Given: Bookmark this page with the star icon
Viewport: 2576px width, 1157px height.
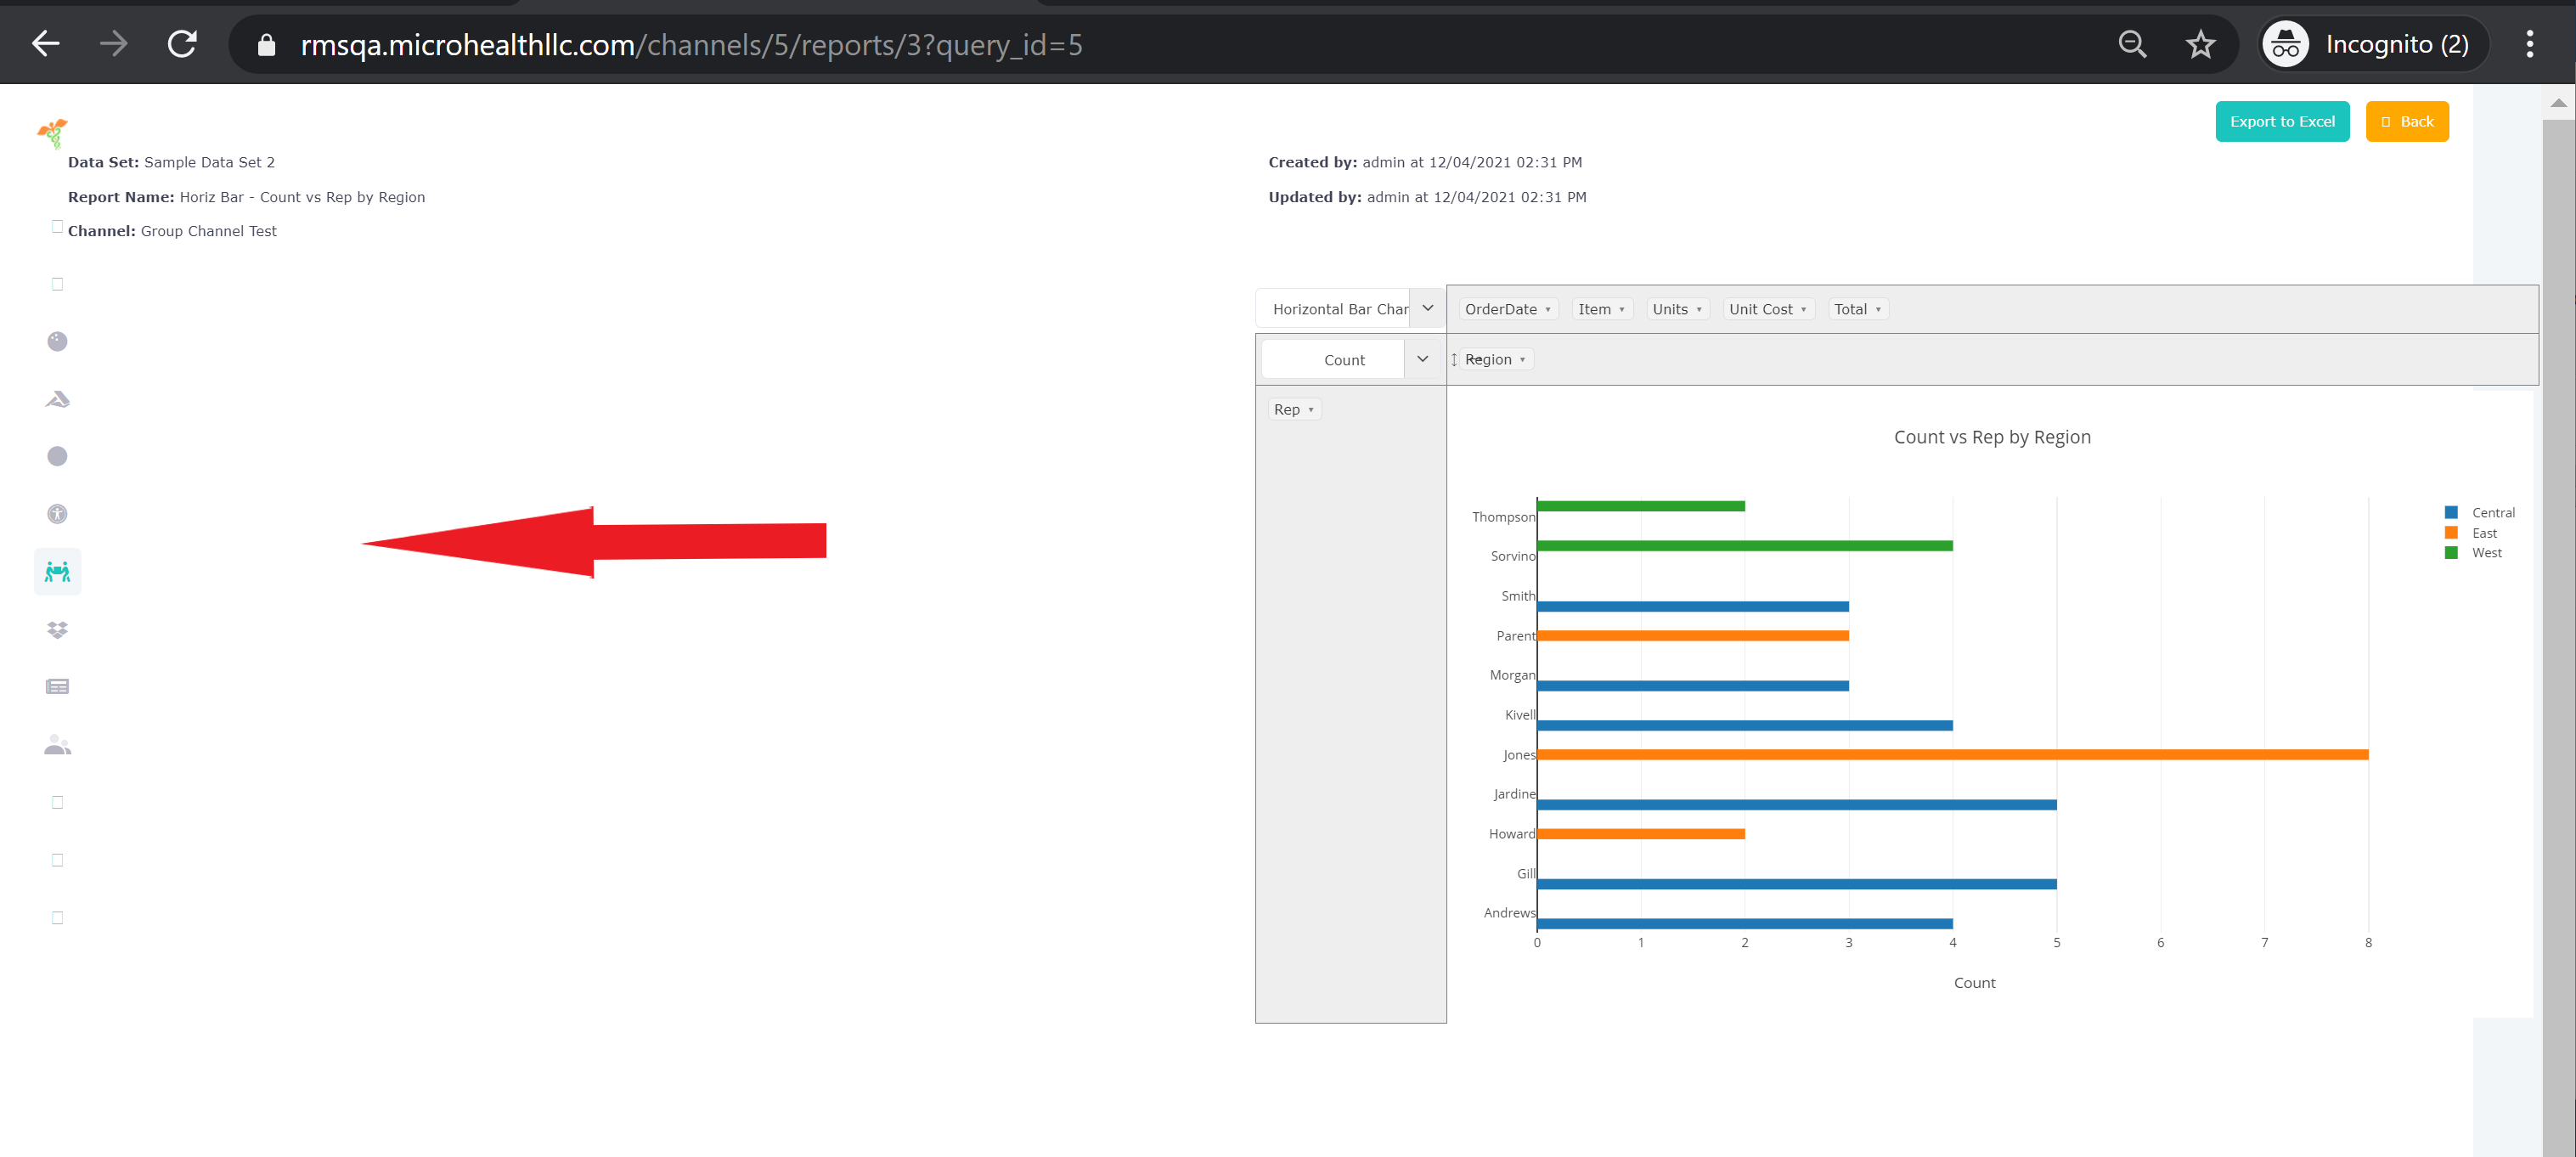Looking at the screenshot, I should (2200, 44).
